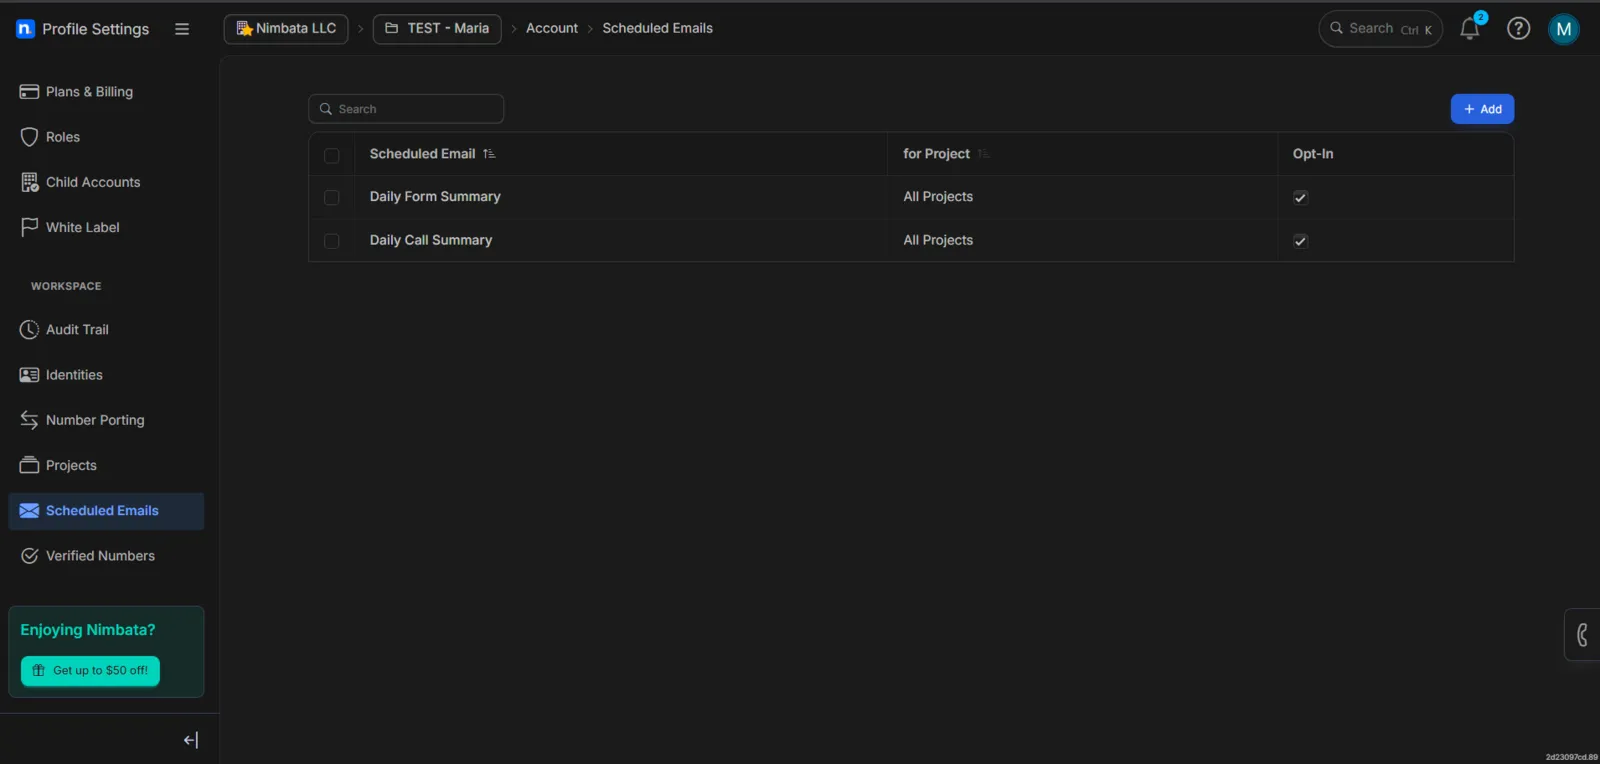
Task: Toggle Opt-In for Daily Form Summary
Action: point(1300,197)
